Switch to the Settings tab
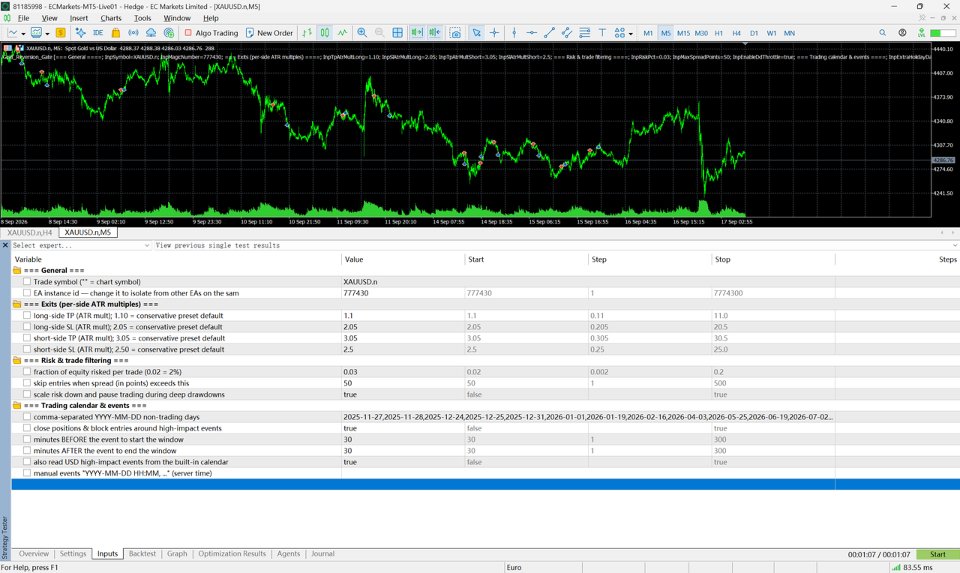Image resolution: width=960 pixels, height=573 pixels. click(x=73, y=553)
